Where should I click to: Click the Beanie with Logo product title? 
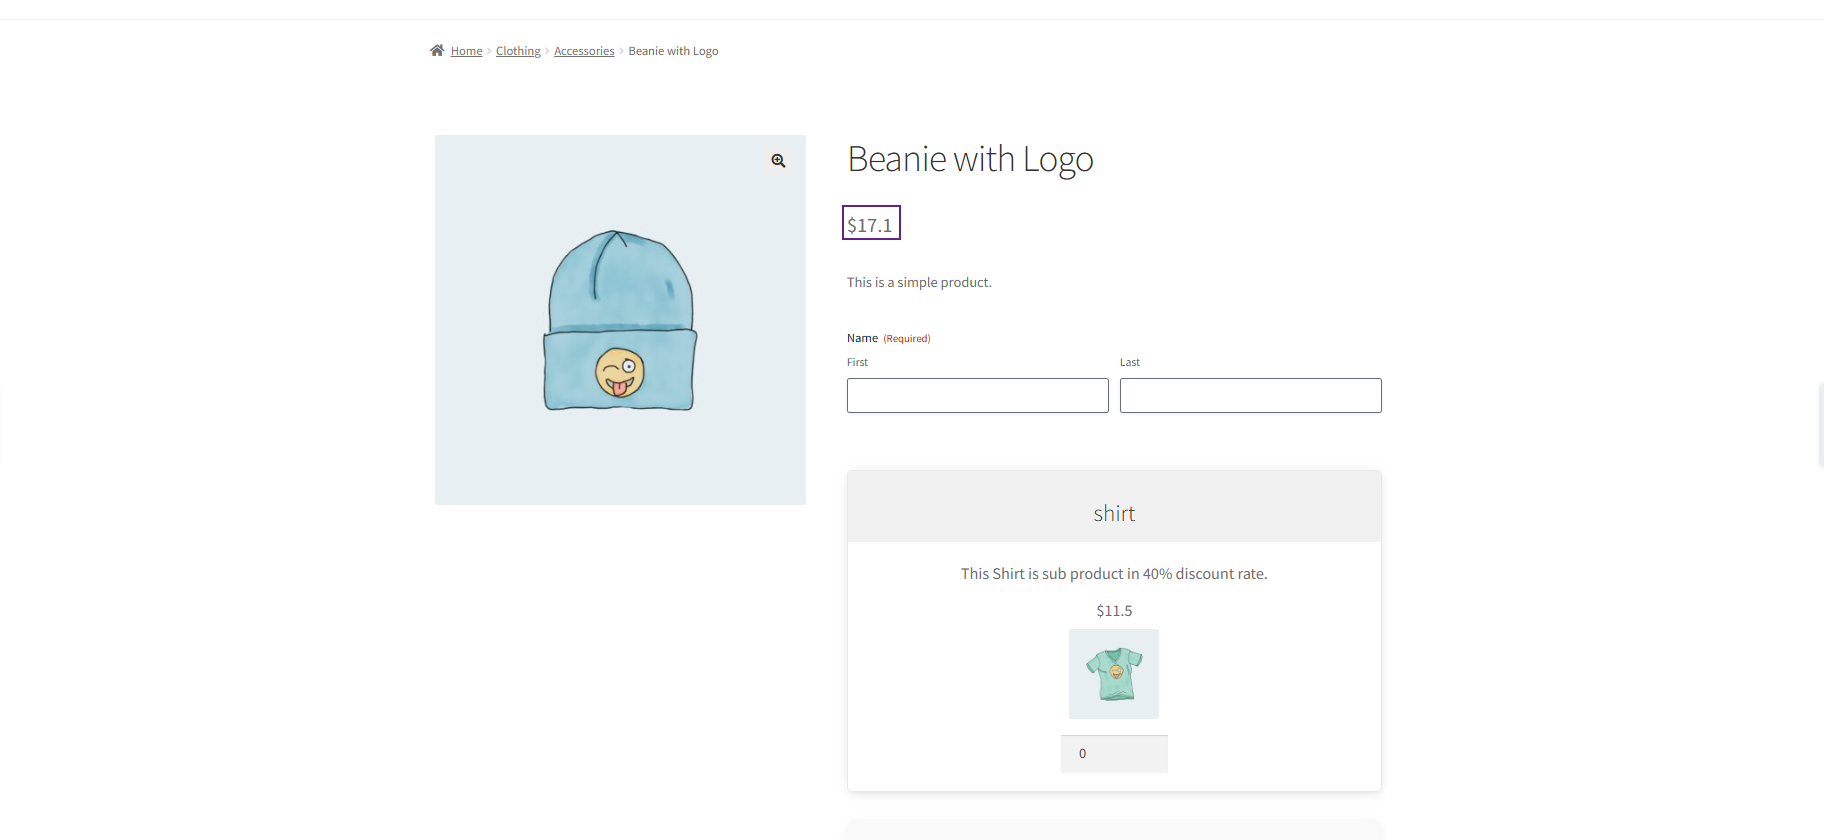[x=970, y=160]
